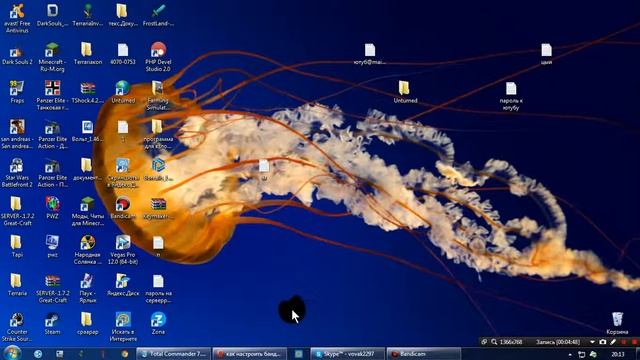This screenshot has height=360, width=640.
Task: Show hidden system tray icons arrow
Action: 570,355
